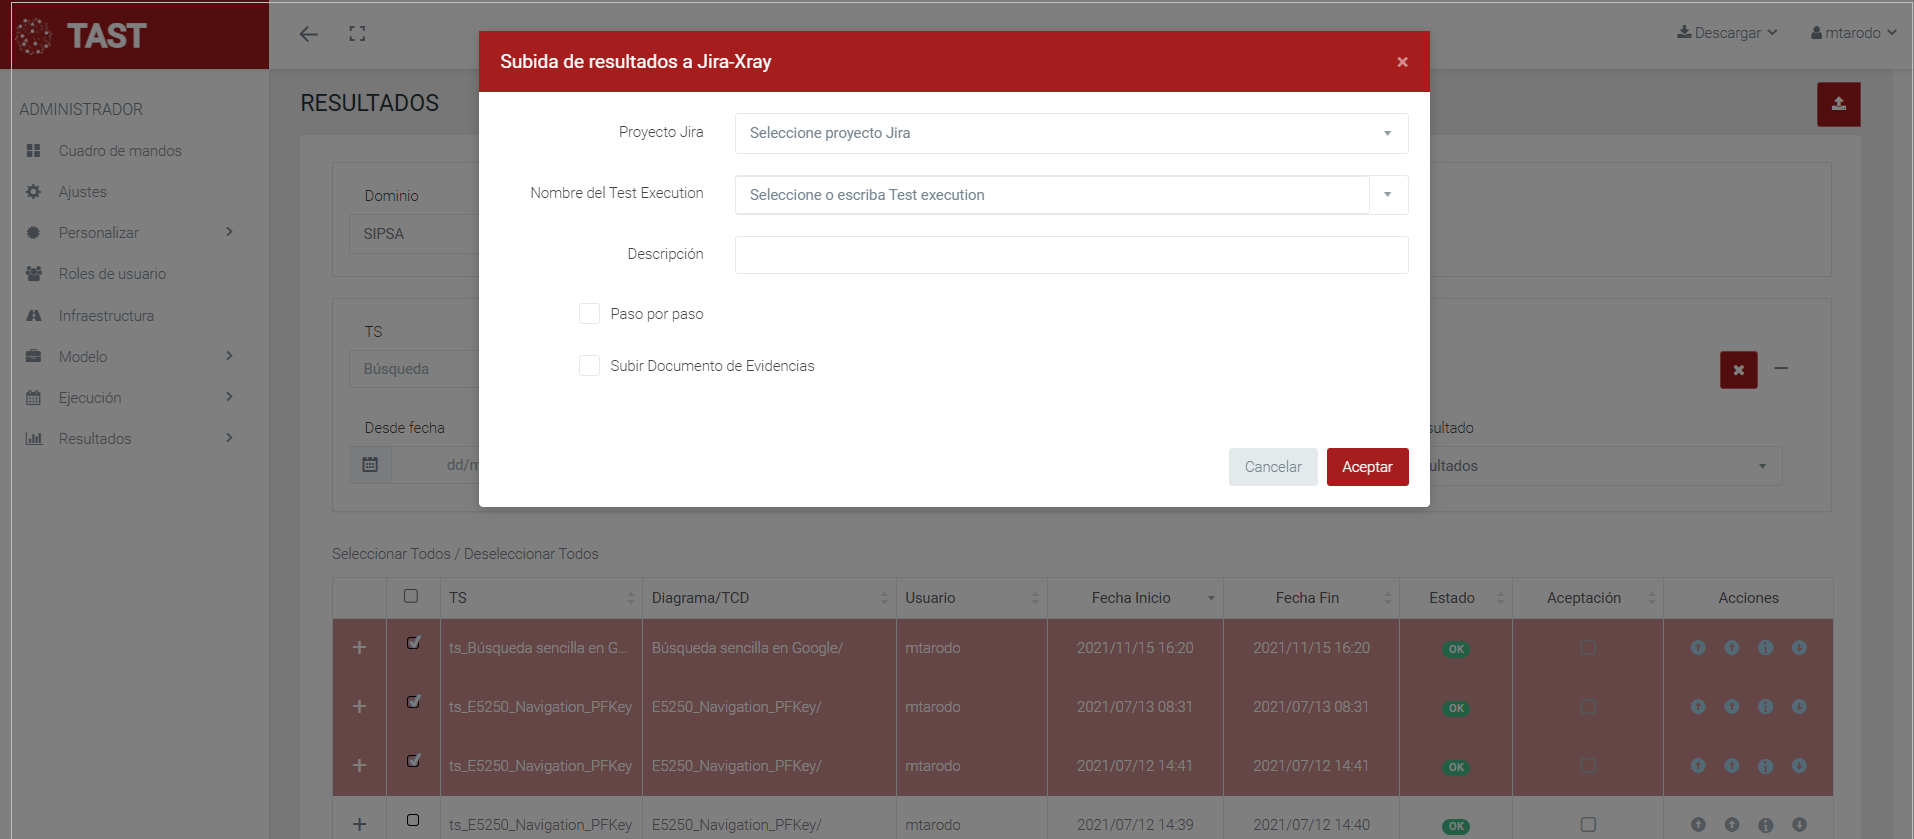This screenshot has height=839, width=1914.
Task: Toggle fullscreen mode icon
Action: [x=357, y=34]
